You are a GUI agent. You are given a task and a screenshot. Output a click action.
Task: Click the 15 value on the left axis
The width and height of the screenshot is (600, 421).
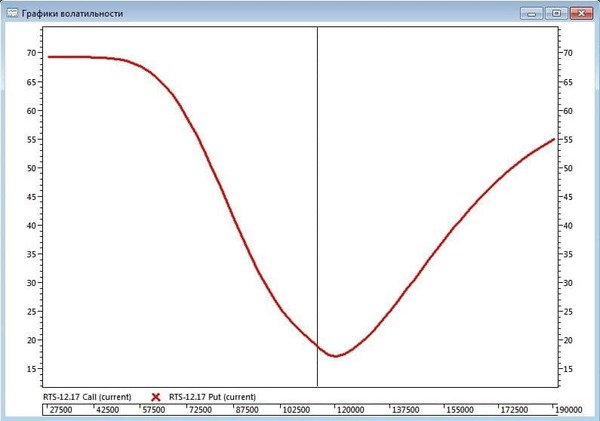click(31, 369)
